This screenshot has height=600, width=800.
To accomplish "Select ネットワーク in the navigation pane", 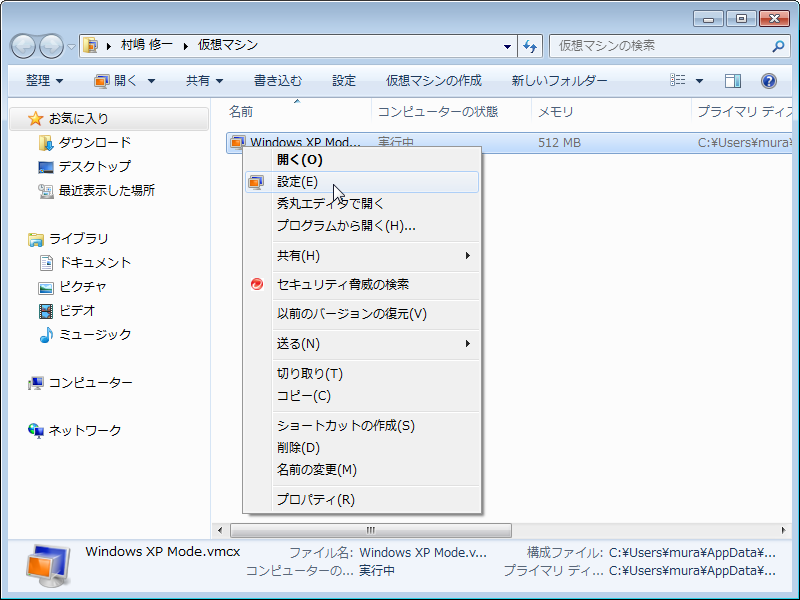I will pyautogui.click(x=85, y=431).
